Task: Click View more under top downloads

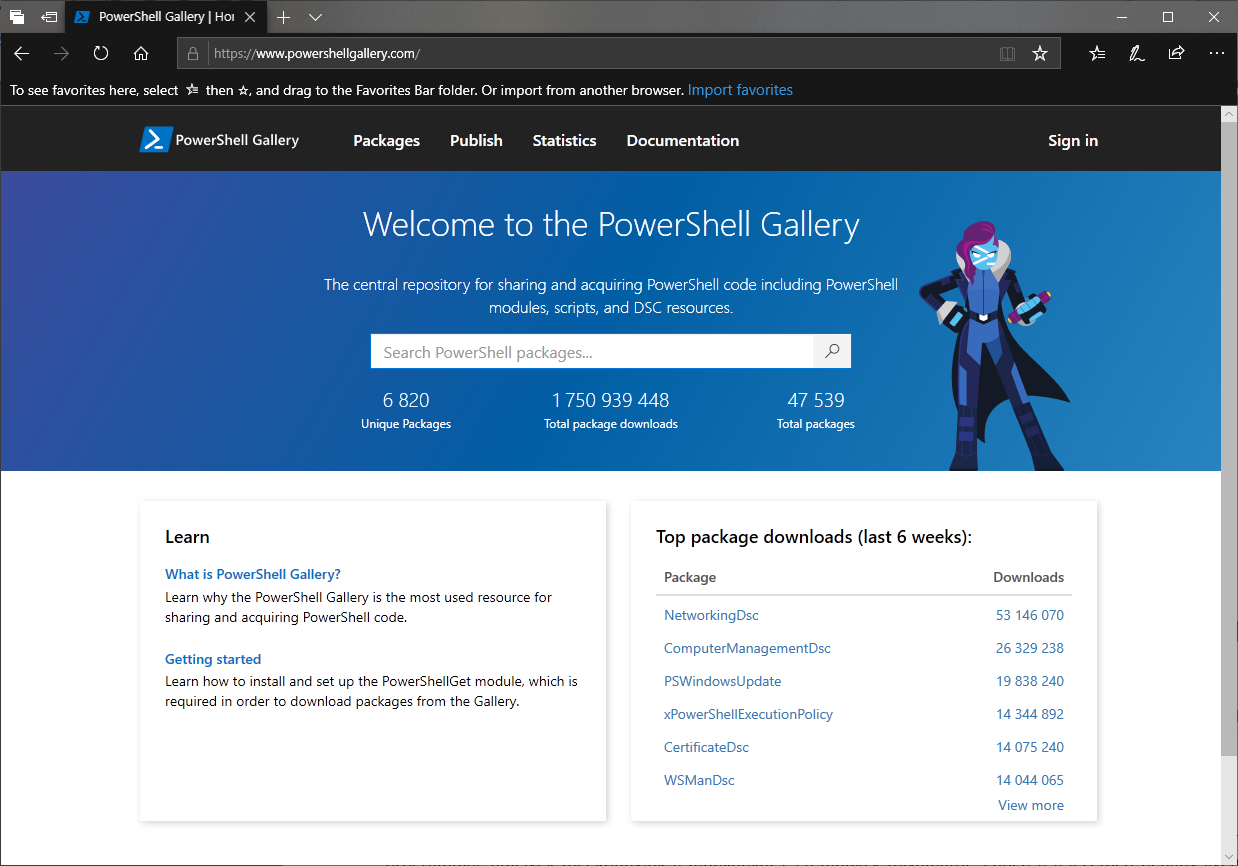Action: 1030,805
